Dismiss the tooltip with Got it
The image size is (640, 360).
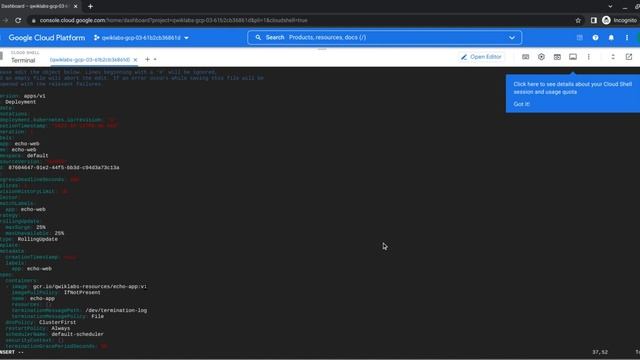tap(521, 104)
